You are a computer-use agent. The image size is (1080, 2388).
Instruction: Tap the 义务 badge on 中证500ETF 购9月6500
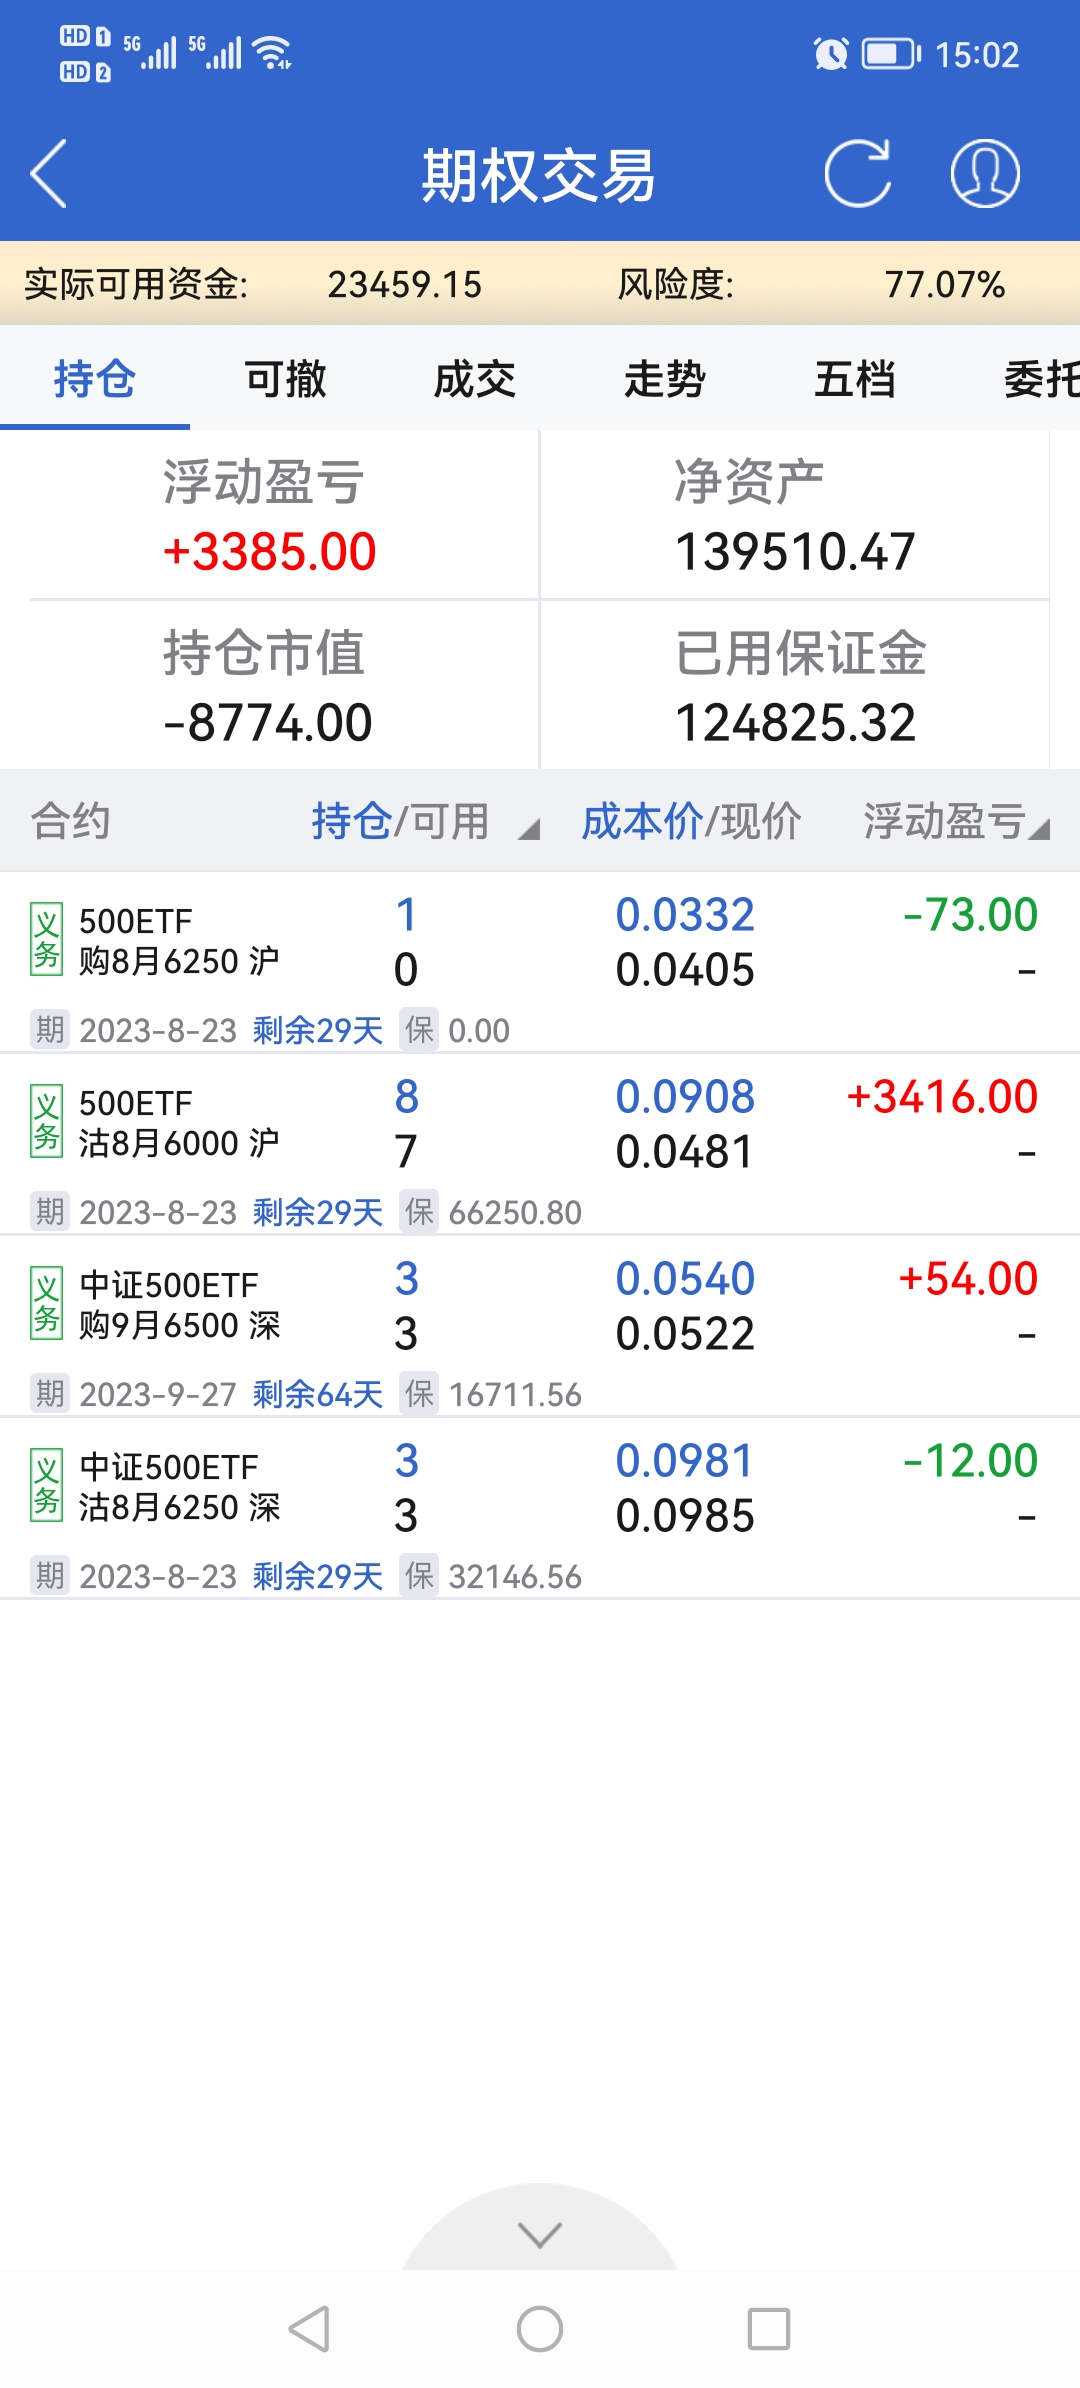tap(46, 1303)
